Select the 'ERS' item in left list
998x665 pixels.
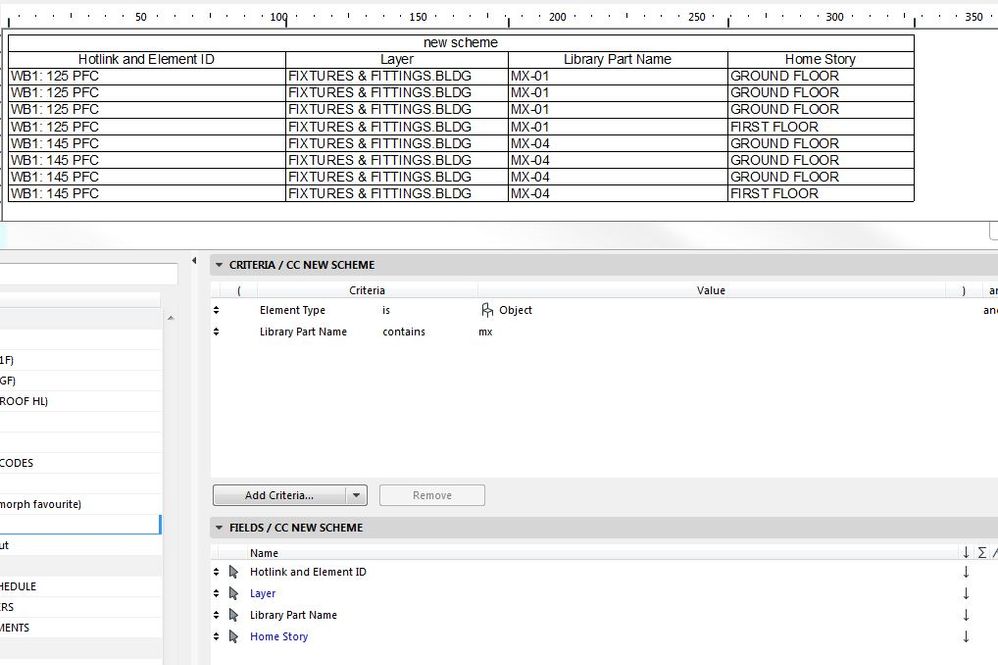[80, 607]
